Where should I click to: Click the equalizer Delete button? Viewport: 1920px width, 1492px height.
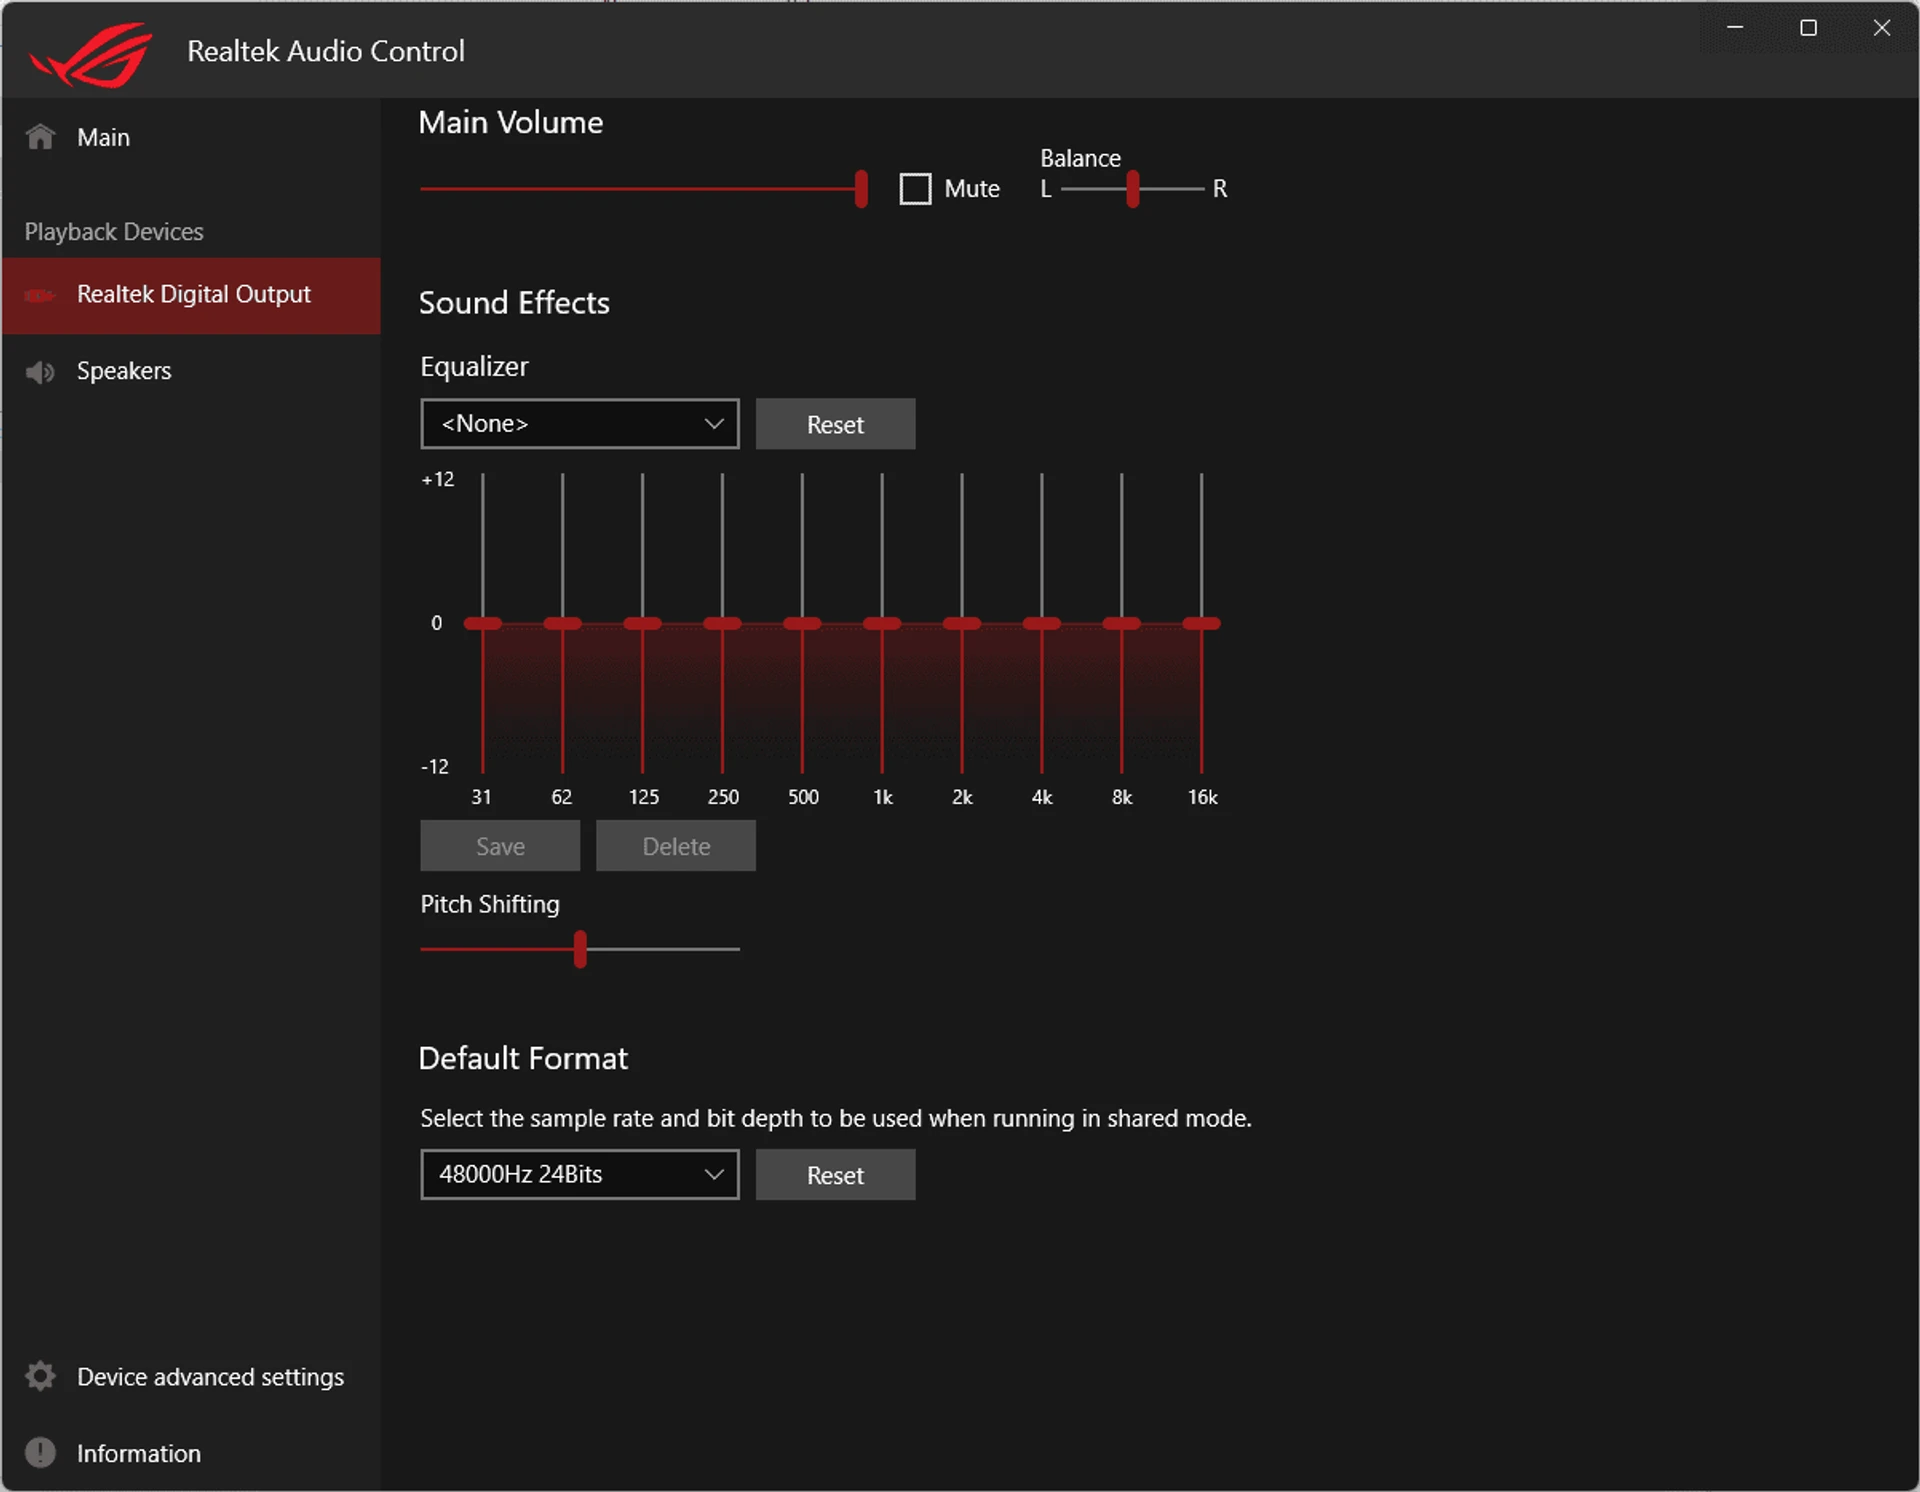[x=676, y=846]
